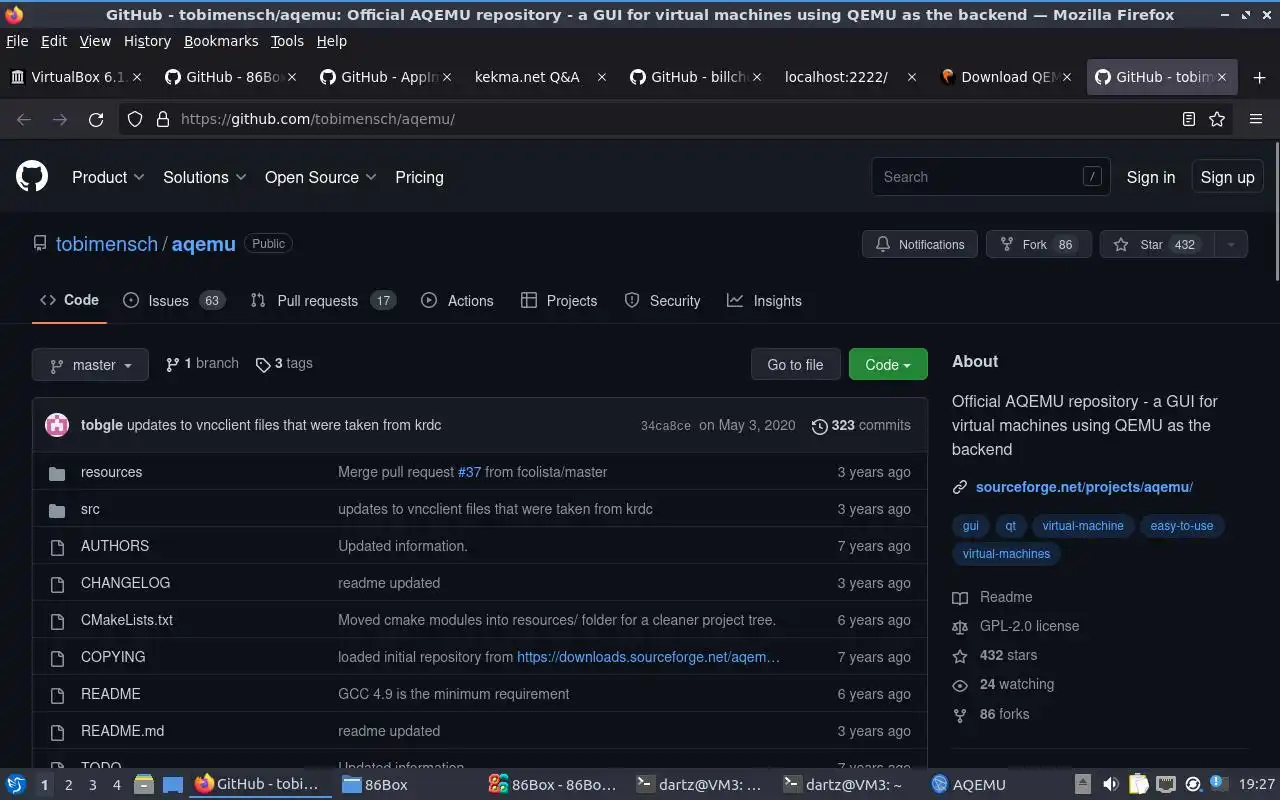
Task: Click the resources folder icon
Action: [x=57, y=472]
